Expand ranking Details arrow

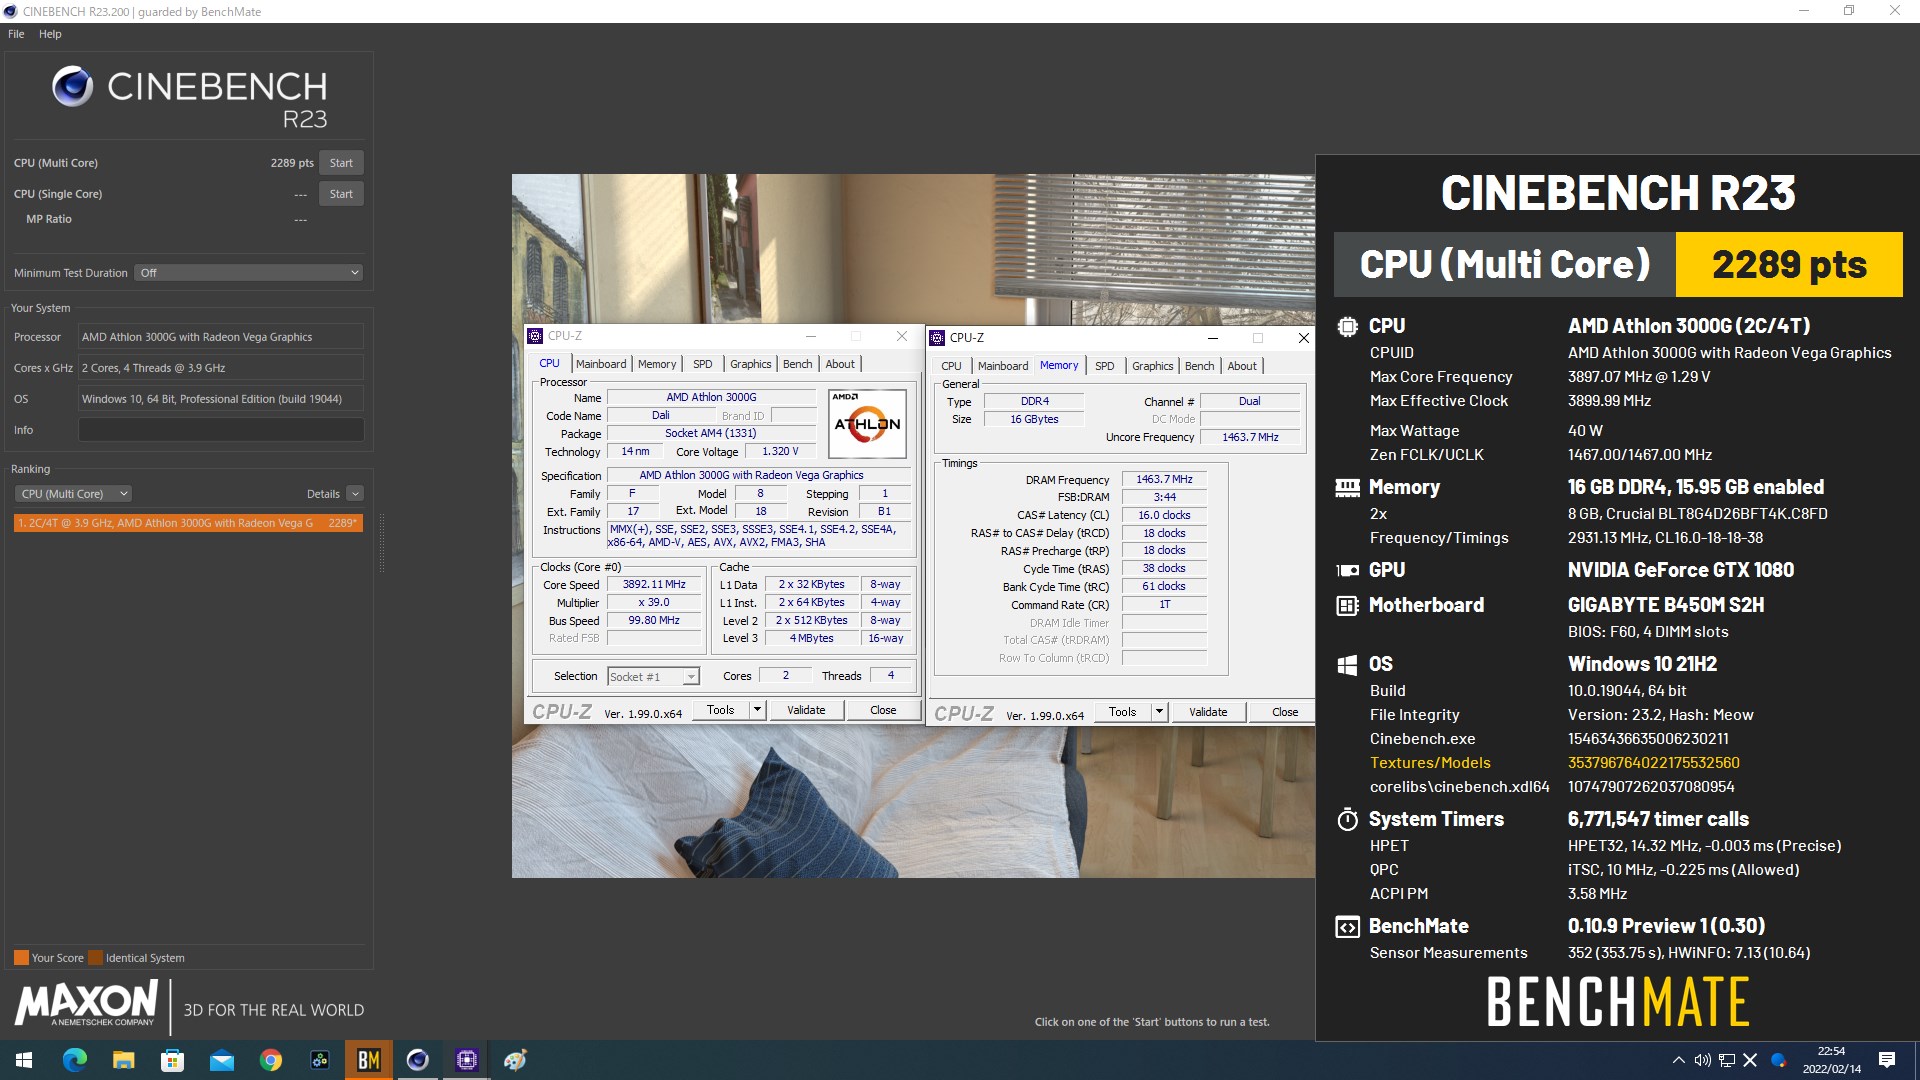point(355,494)
